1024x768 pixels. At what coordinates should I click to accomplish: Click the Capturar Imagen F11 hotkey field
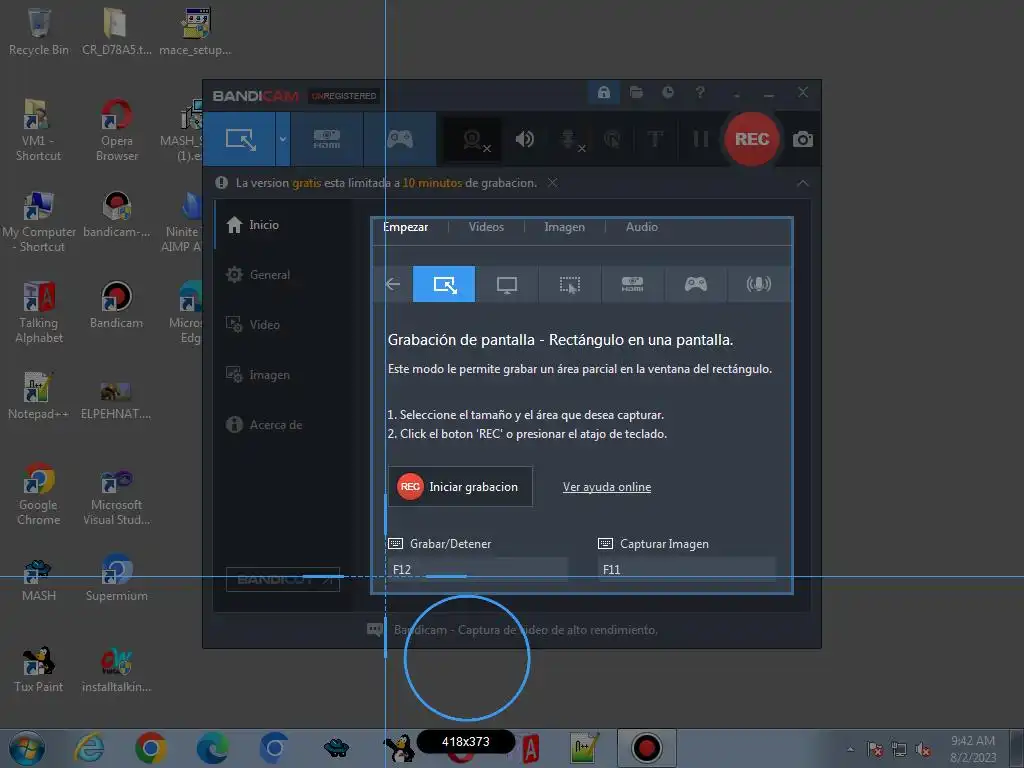pos(687,569)
